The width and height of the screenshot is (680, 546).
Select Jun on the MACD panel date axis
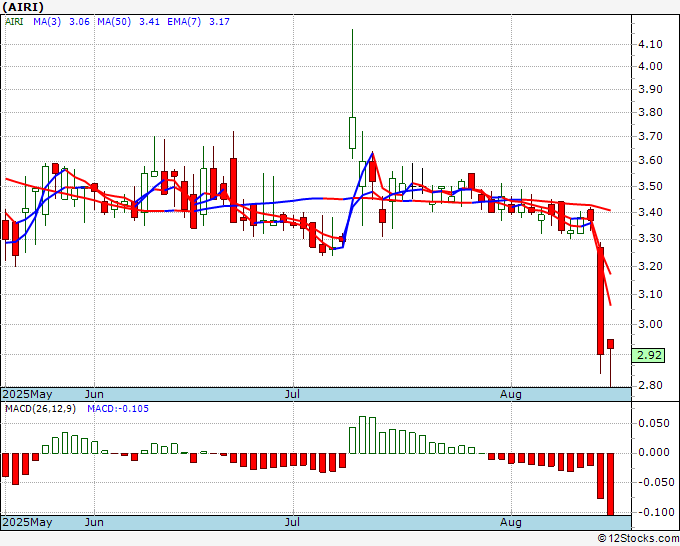pyautogui.click(x=94, y=522)
